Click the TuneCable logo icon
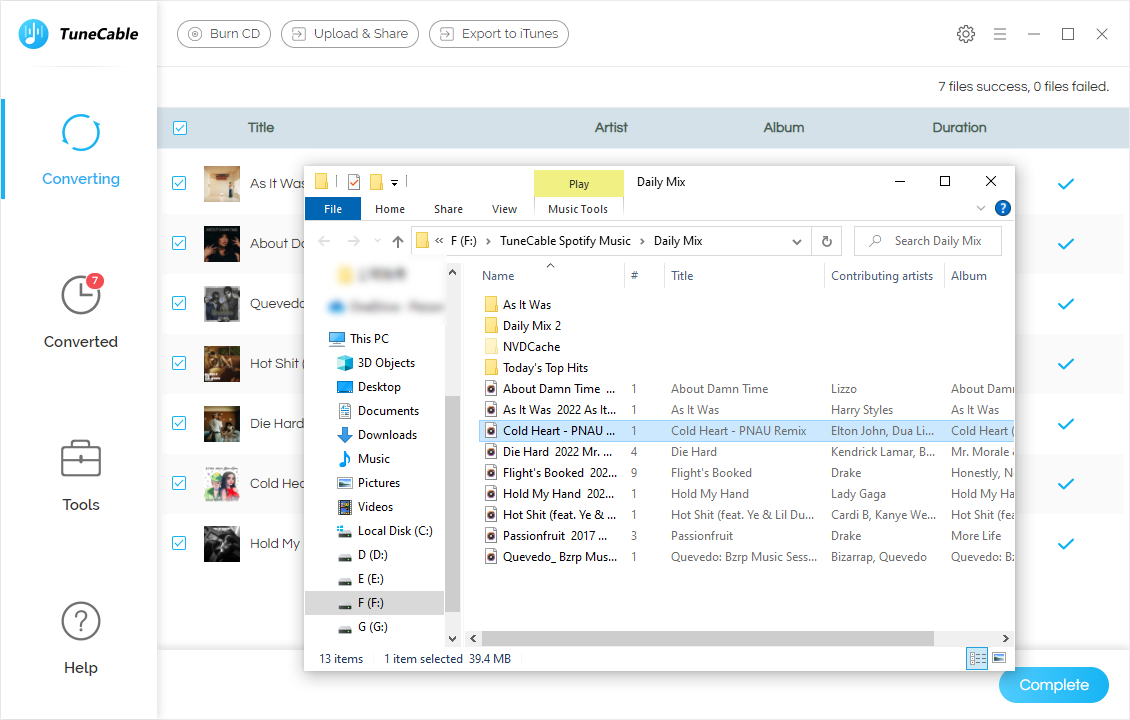This screenshot has height=720, width=1130. pos(33,34)
